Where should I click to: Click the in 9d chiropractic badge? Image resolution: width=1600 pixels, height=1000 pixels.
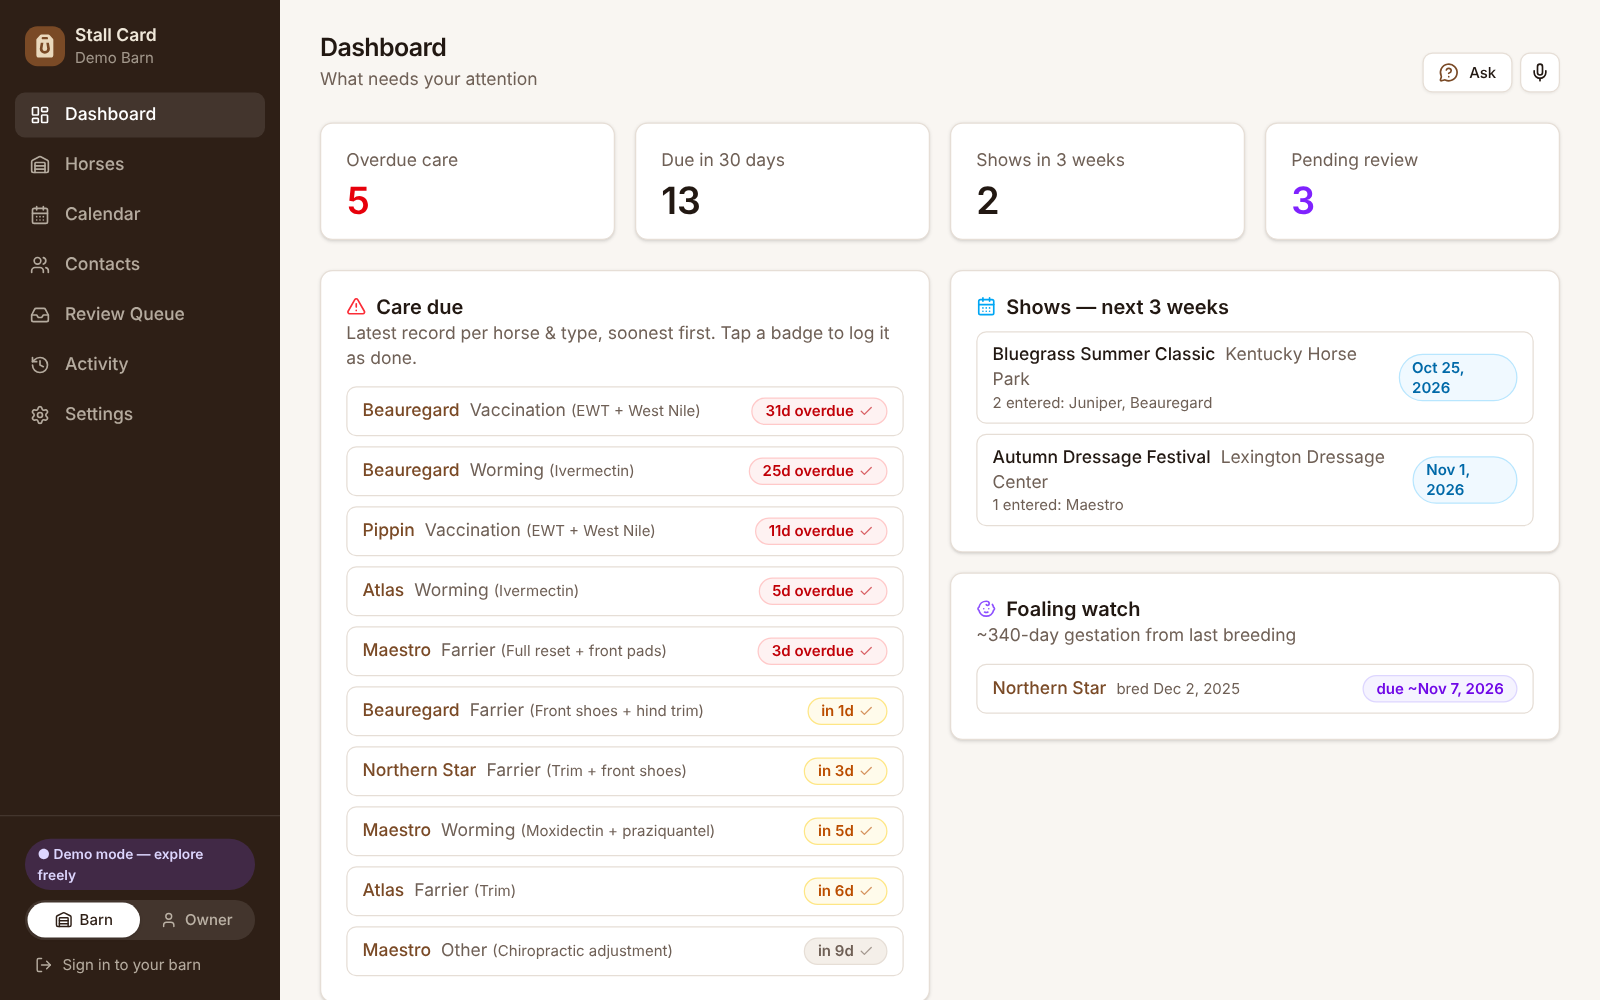coord(845,951)
